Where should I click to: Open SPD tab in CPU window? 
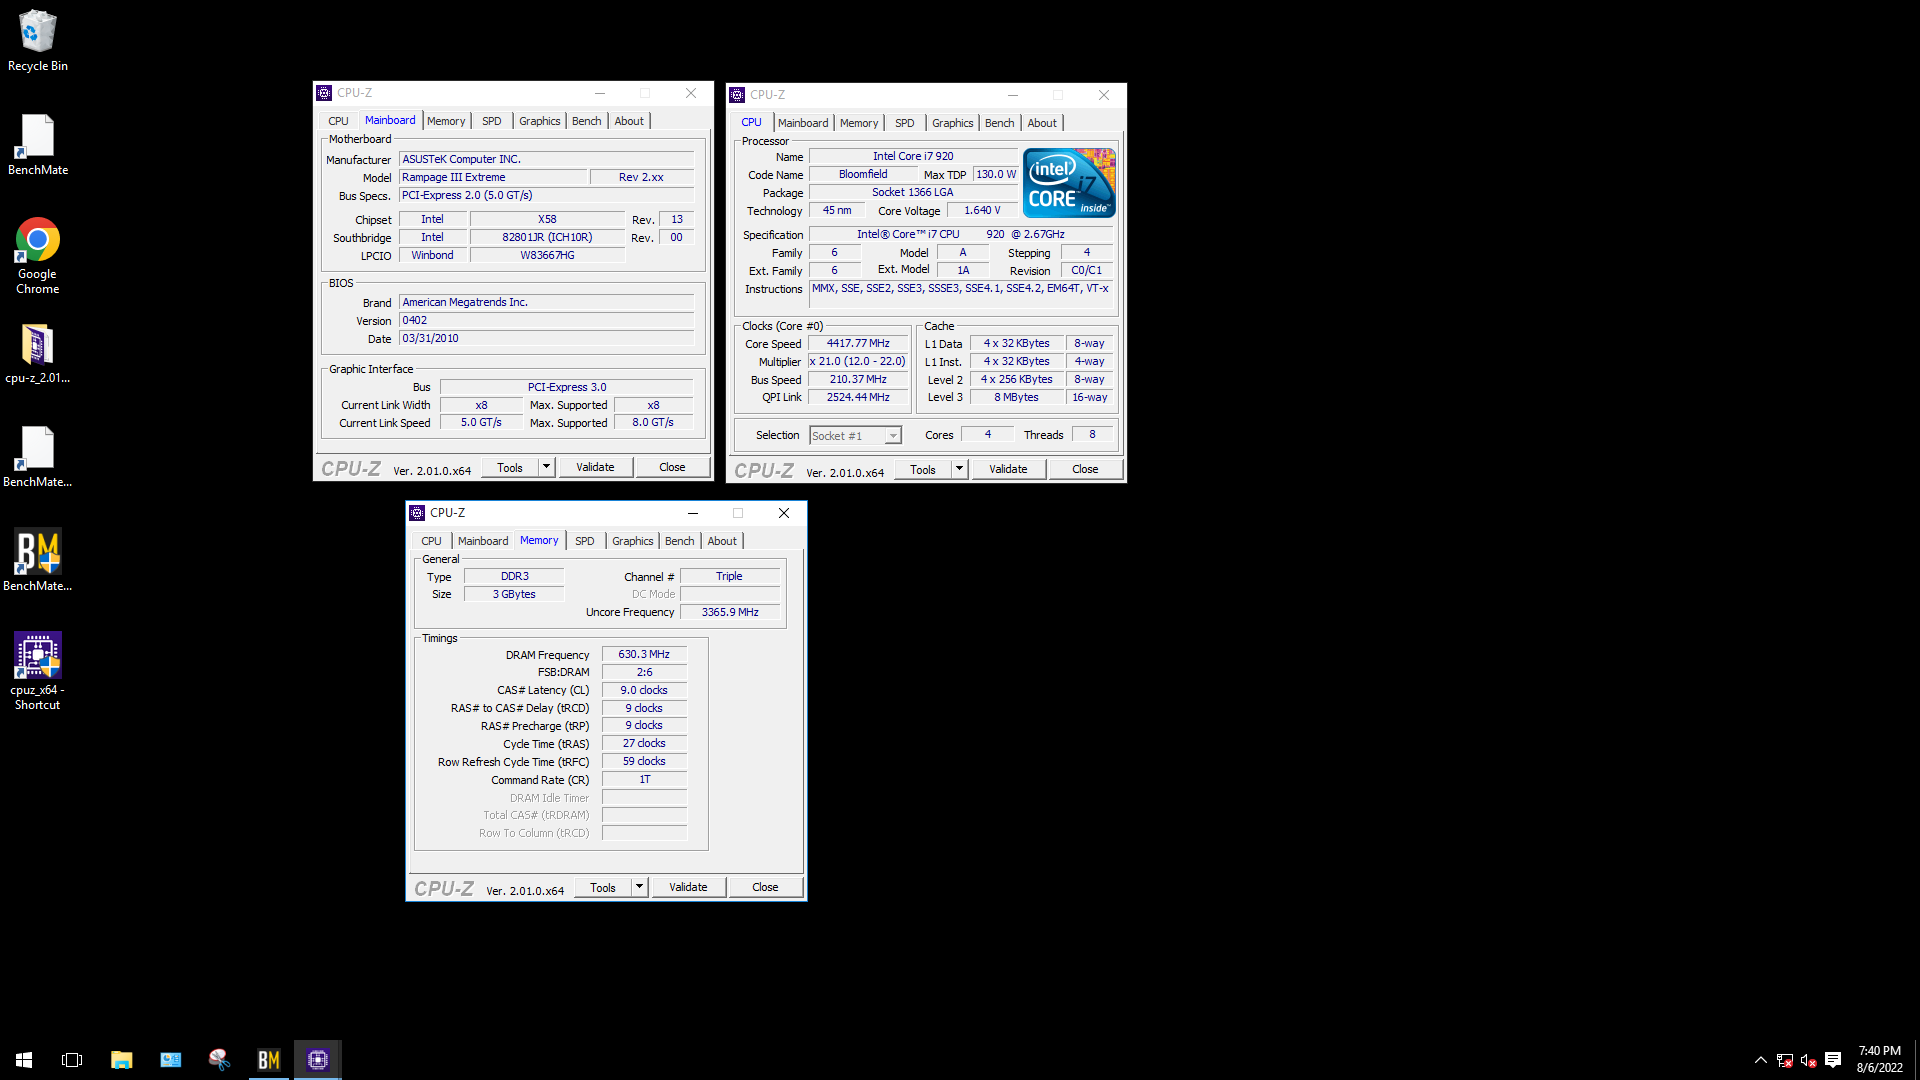(904, 123)
